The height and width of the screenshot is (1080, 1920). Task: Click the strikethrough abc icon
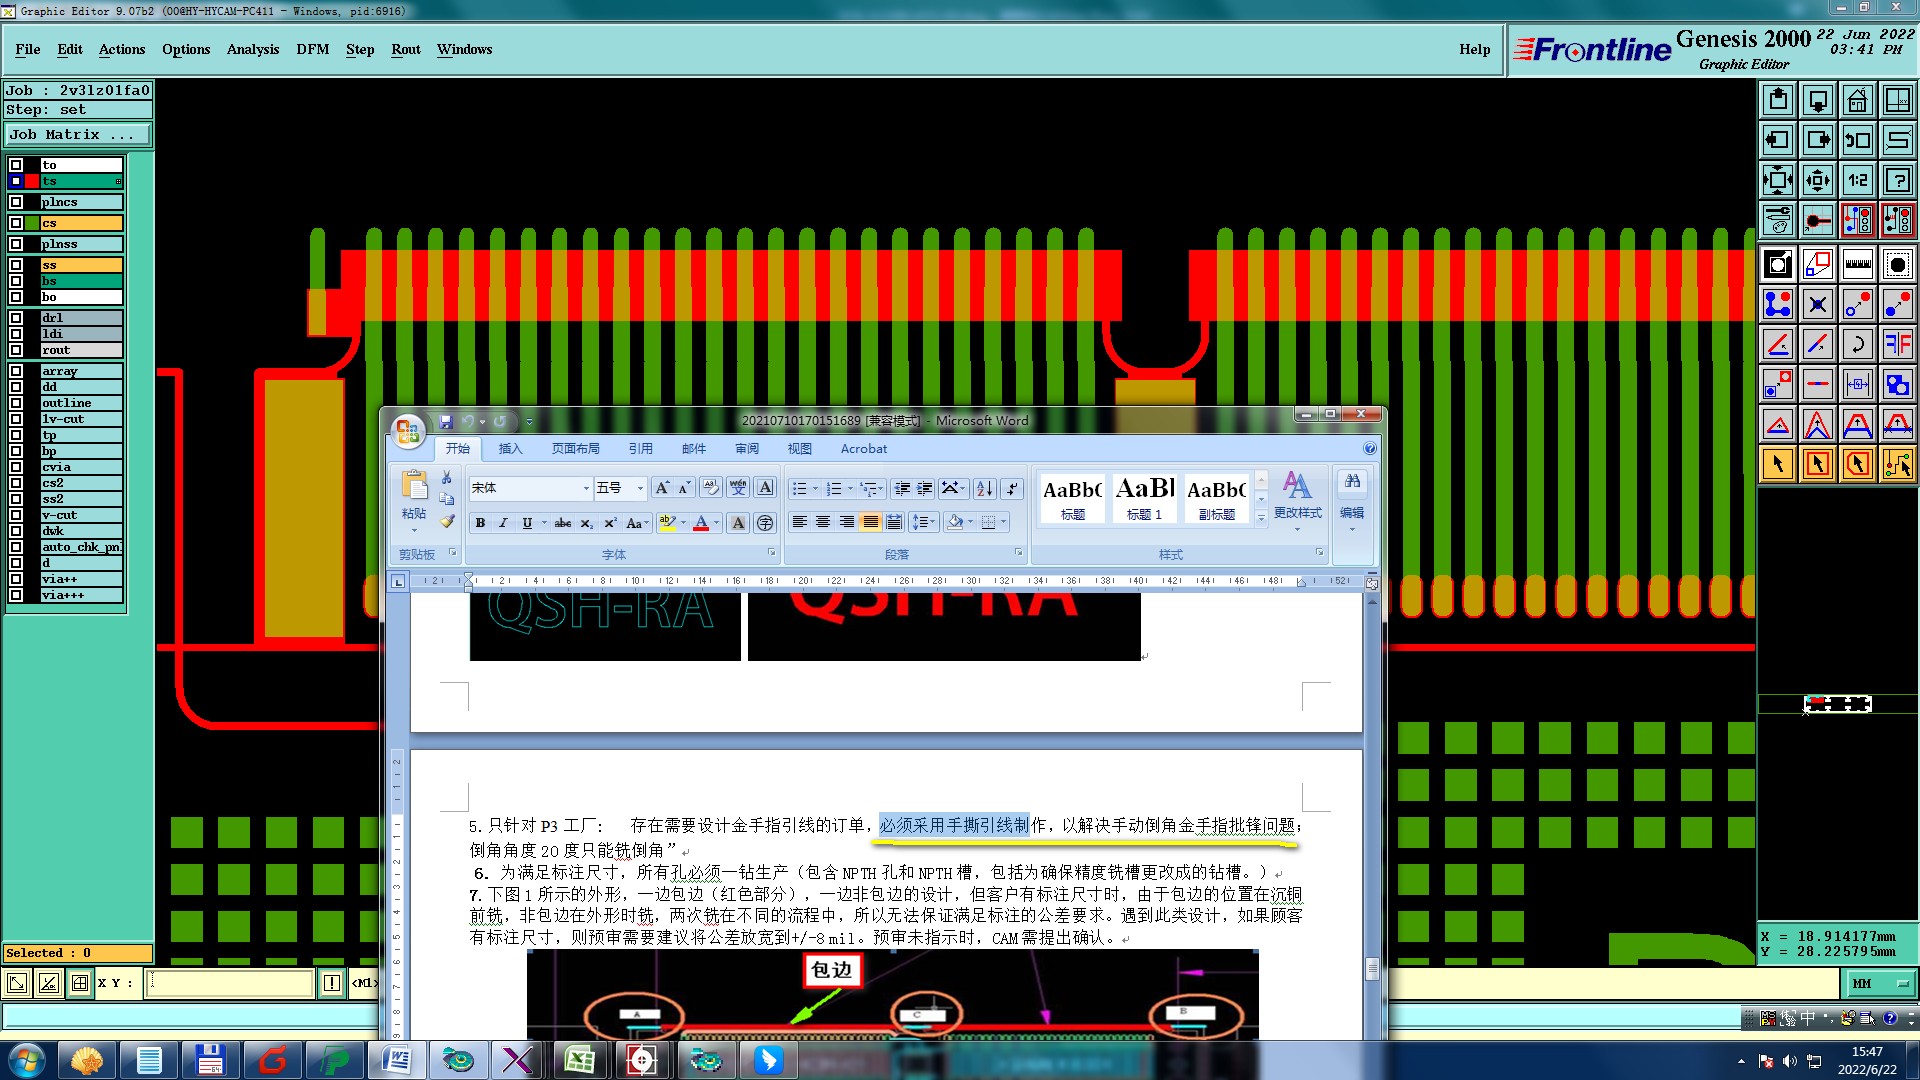[x=563, y=522]
